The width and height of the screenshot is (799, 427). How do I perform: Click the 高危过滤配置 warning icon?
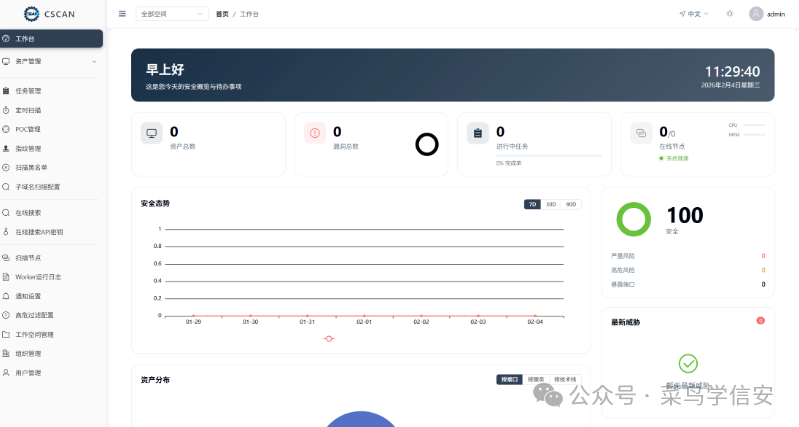[6, 315]
